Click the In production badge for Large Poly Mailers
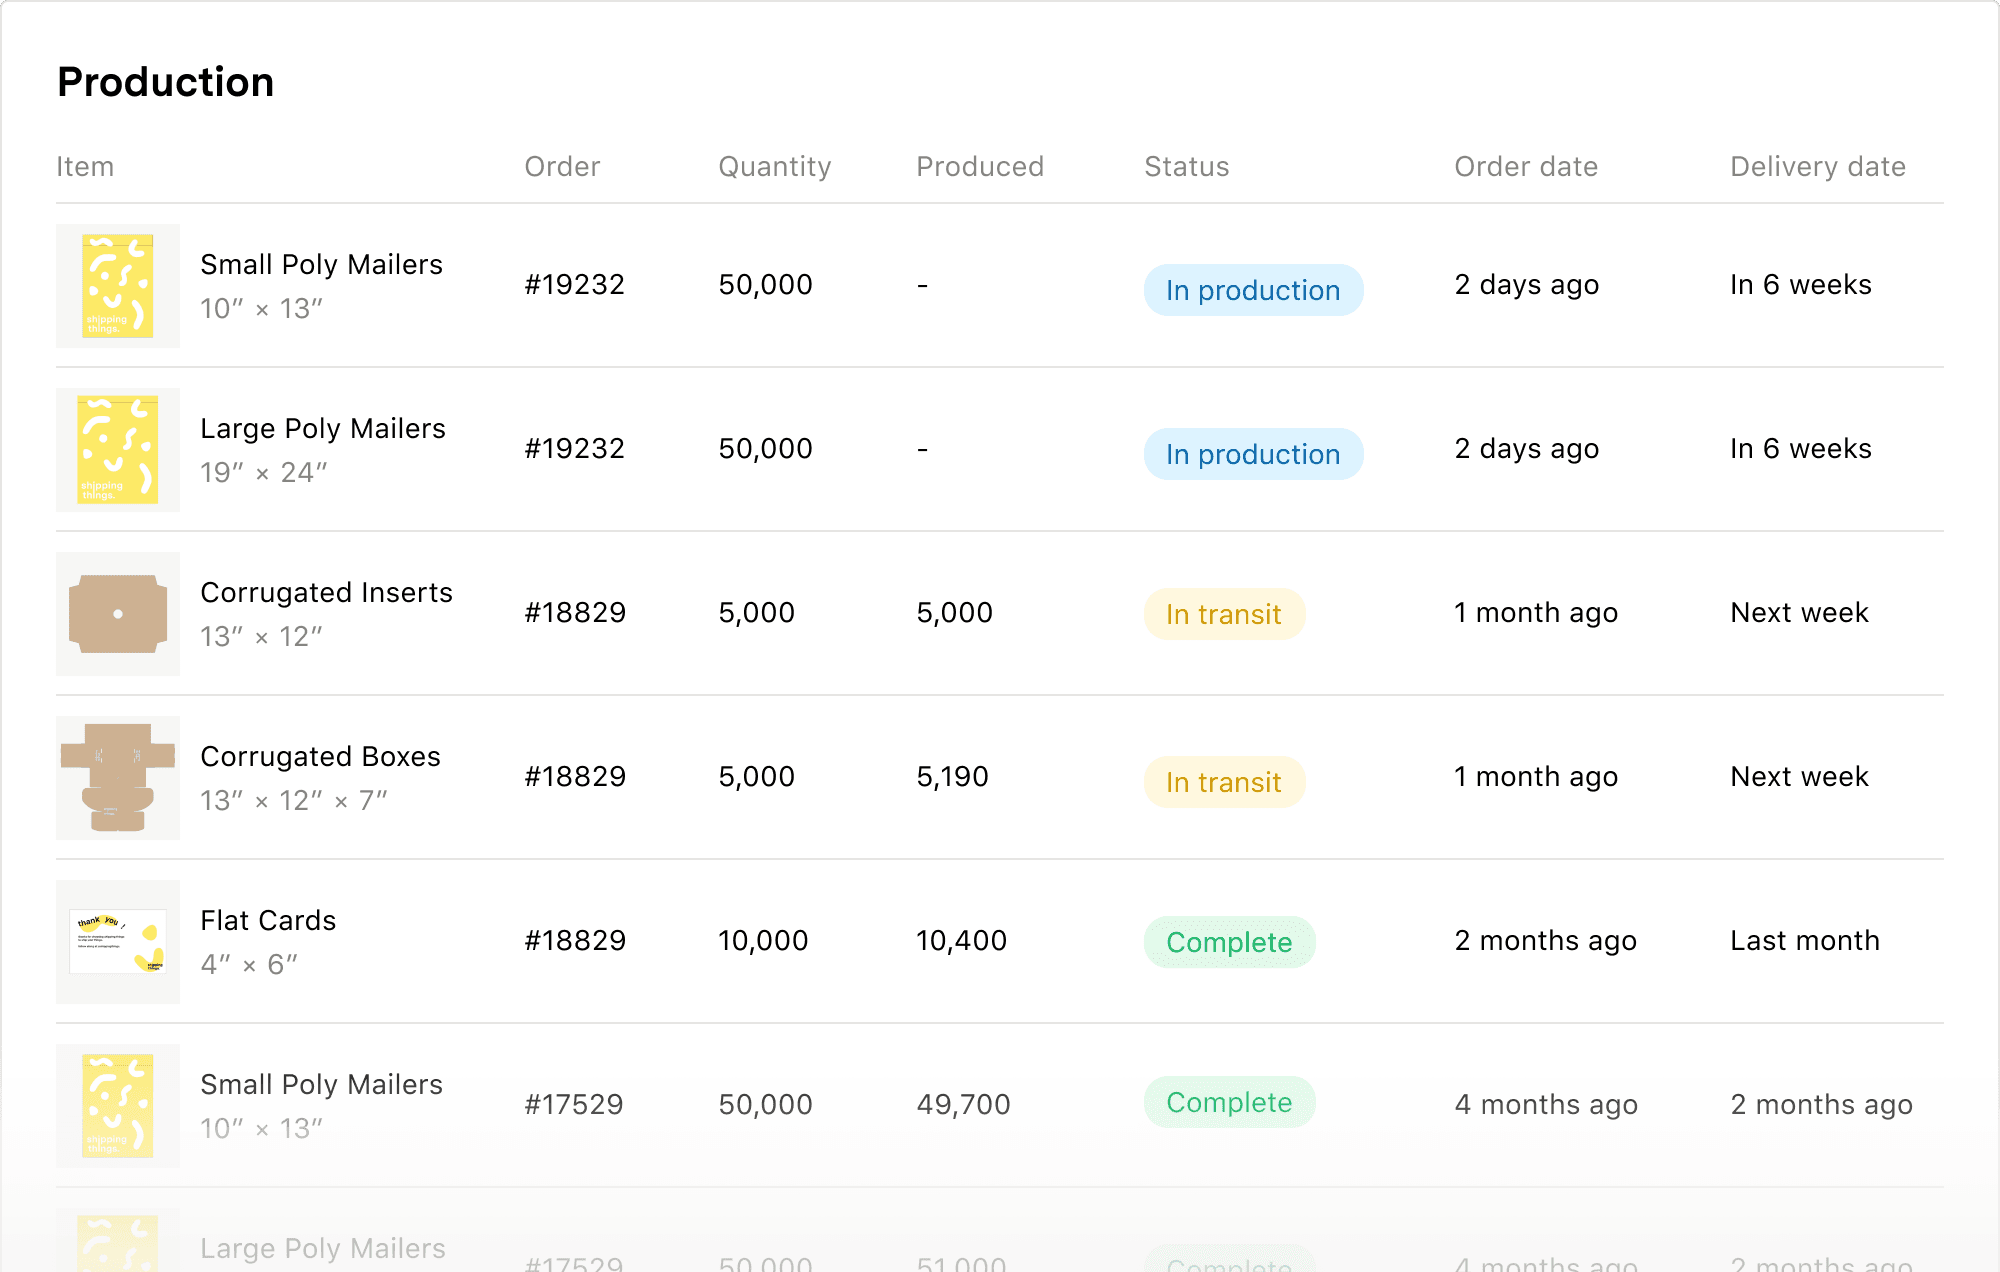 (1253, 454)
